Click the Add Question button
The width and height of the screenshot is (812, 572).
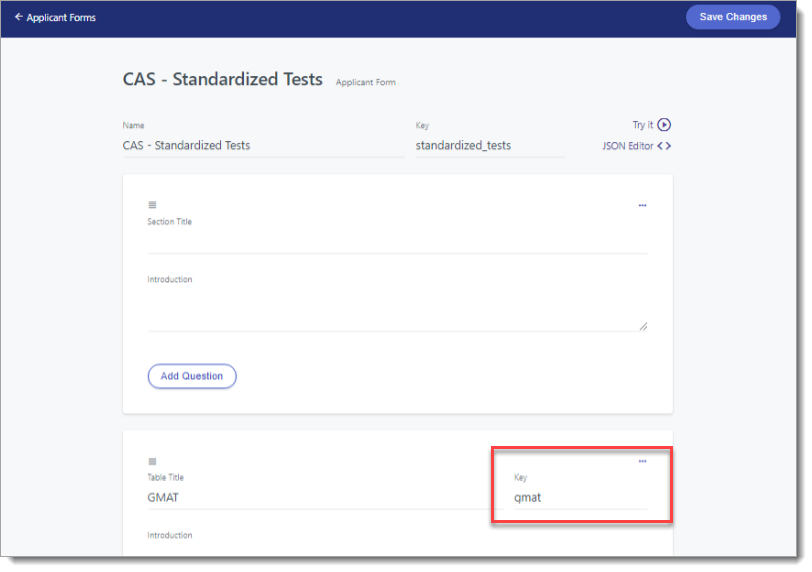pos(192,376)
